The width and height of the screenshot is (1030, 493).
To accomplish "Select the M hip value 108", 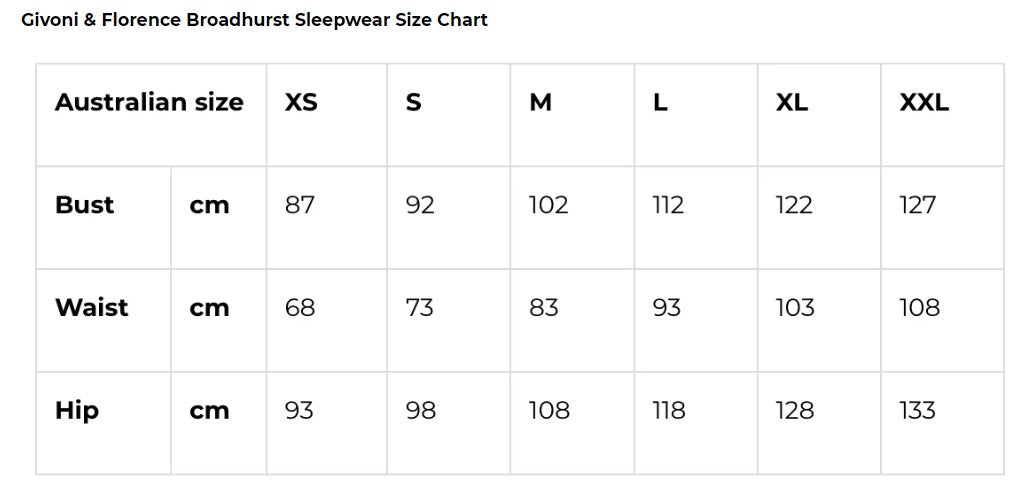I will [x=549, y=410].
